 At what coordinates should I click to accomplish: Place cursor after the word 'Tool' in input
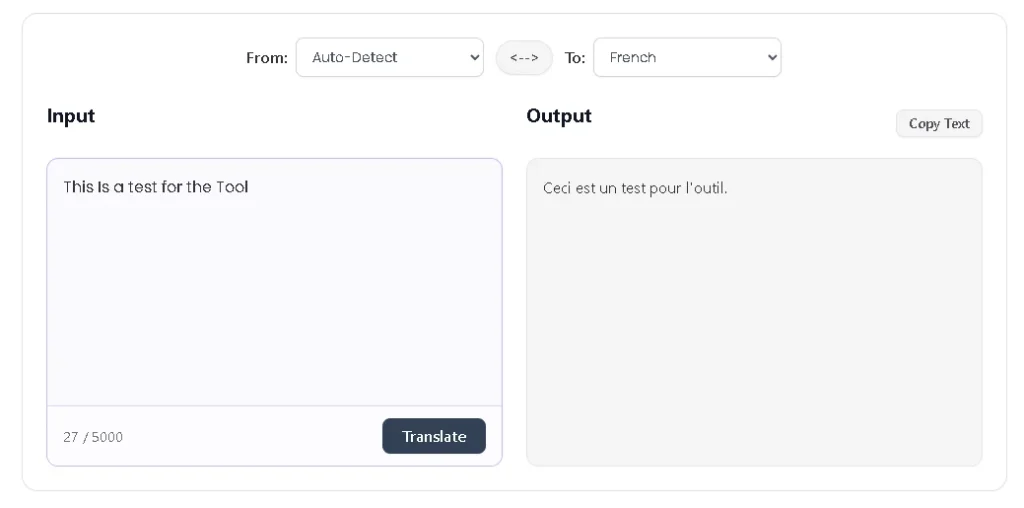click(250, 187)
